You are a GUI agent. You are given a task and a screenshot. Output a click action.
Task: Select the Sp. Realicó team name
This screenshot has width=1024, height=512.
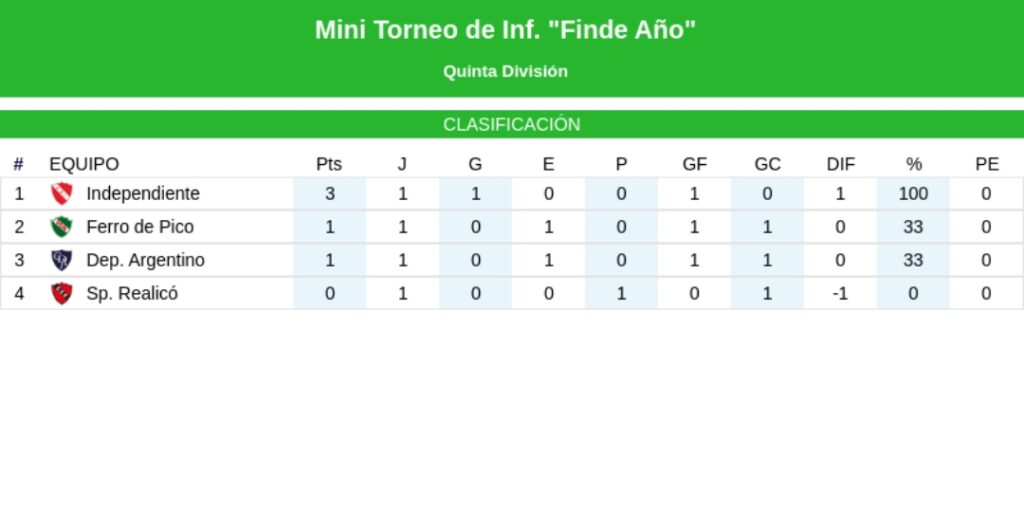(132, 294)
